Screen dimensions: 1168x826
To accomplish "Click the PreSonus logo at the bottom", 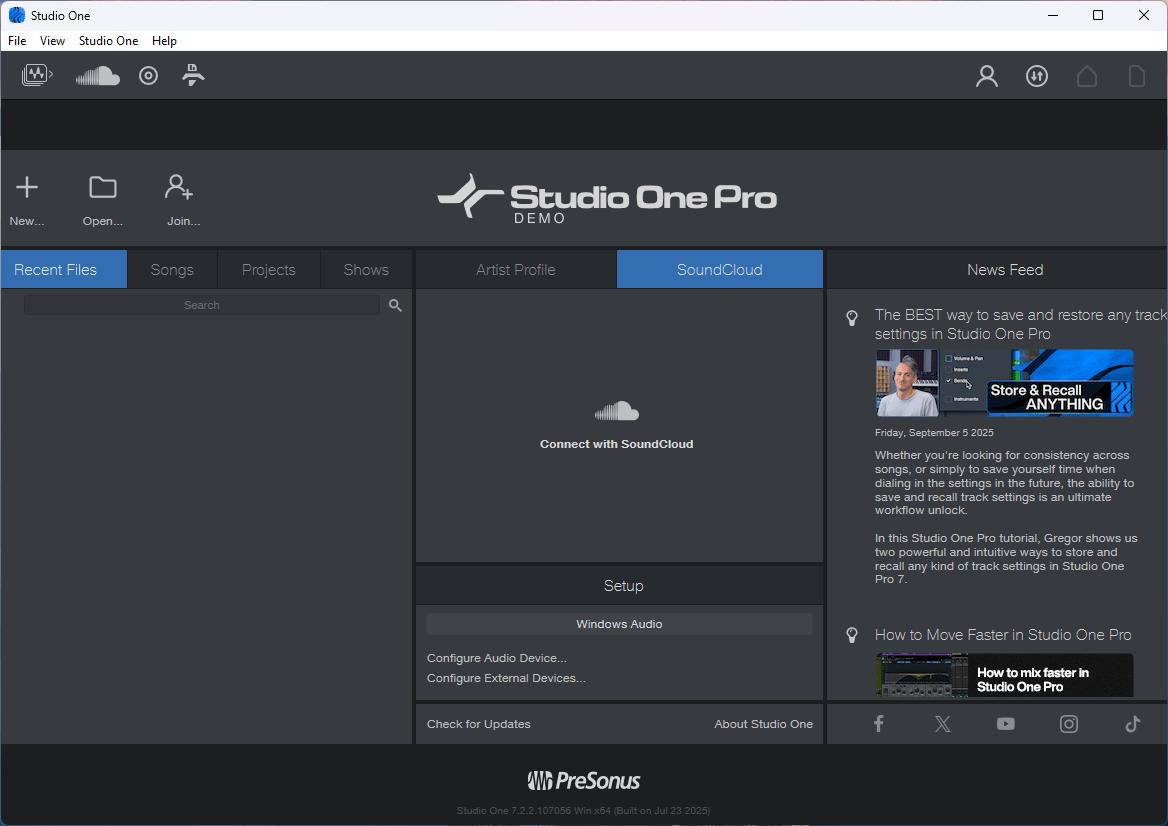I will [584, 781].
